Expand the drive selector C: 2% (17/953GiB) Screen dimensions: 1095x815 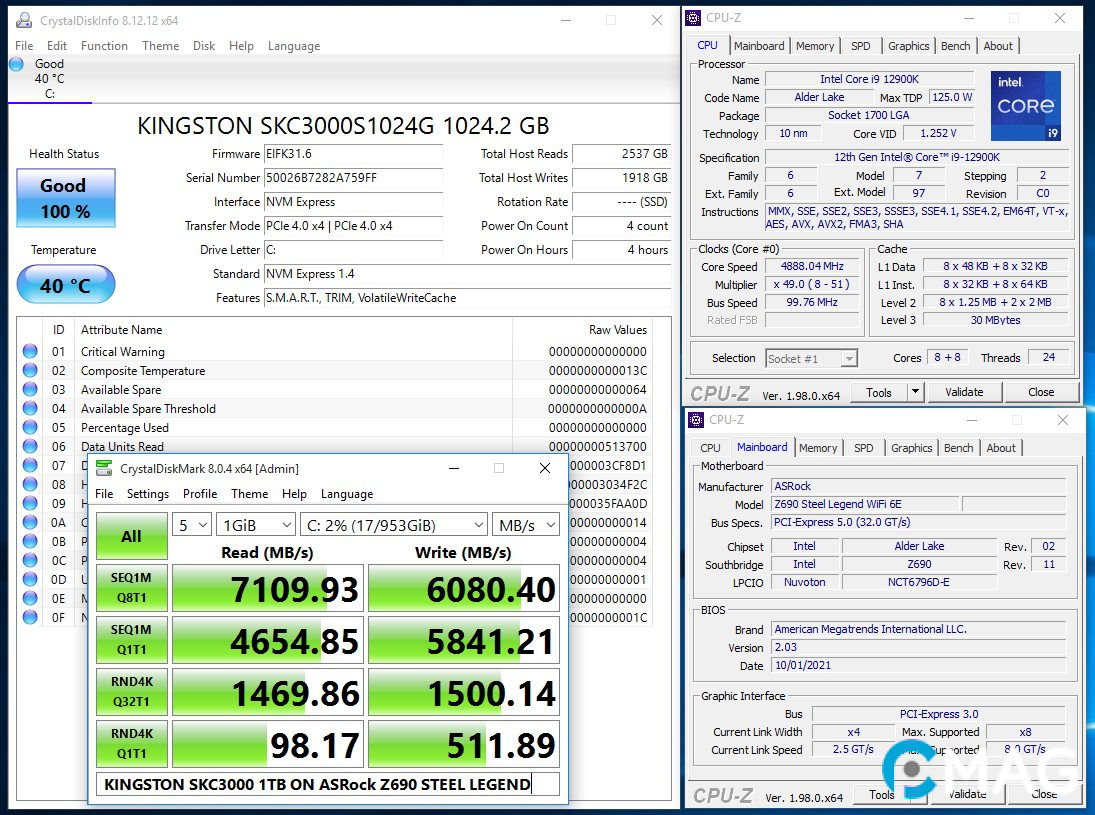coord(394,525)
